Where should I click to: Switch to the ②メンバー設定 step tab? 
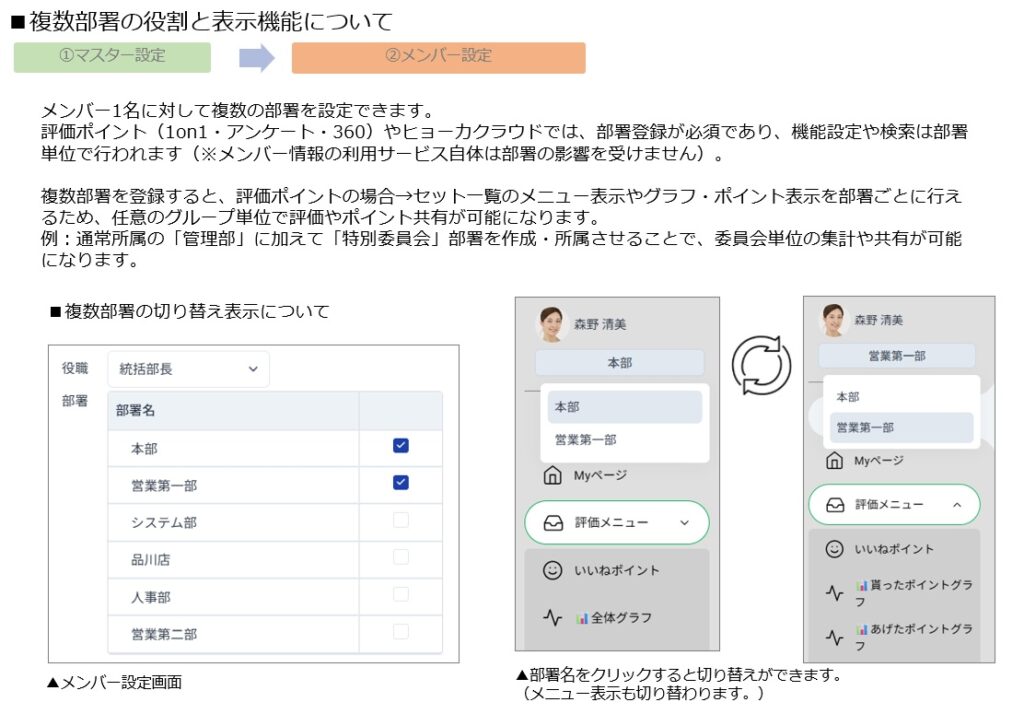click(x=438, y=57)
